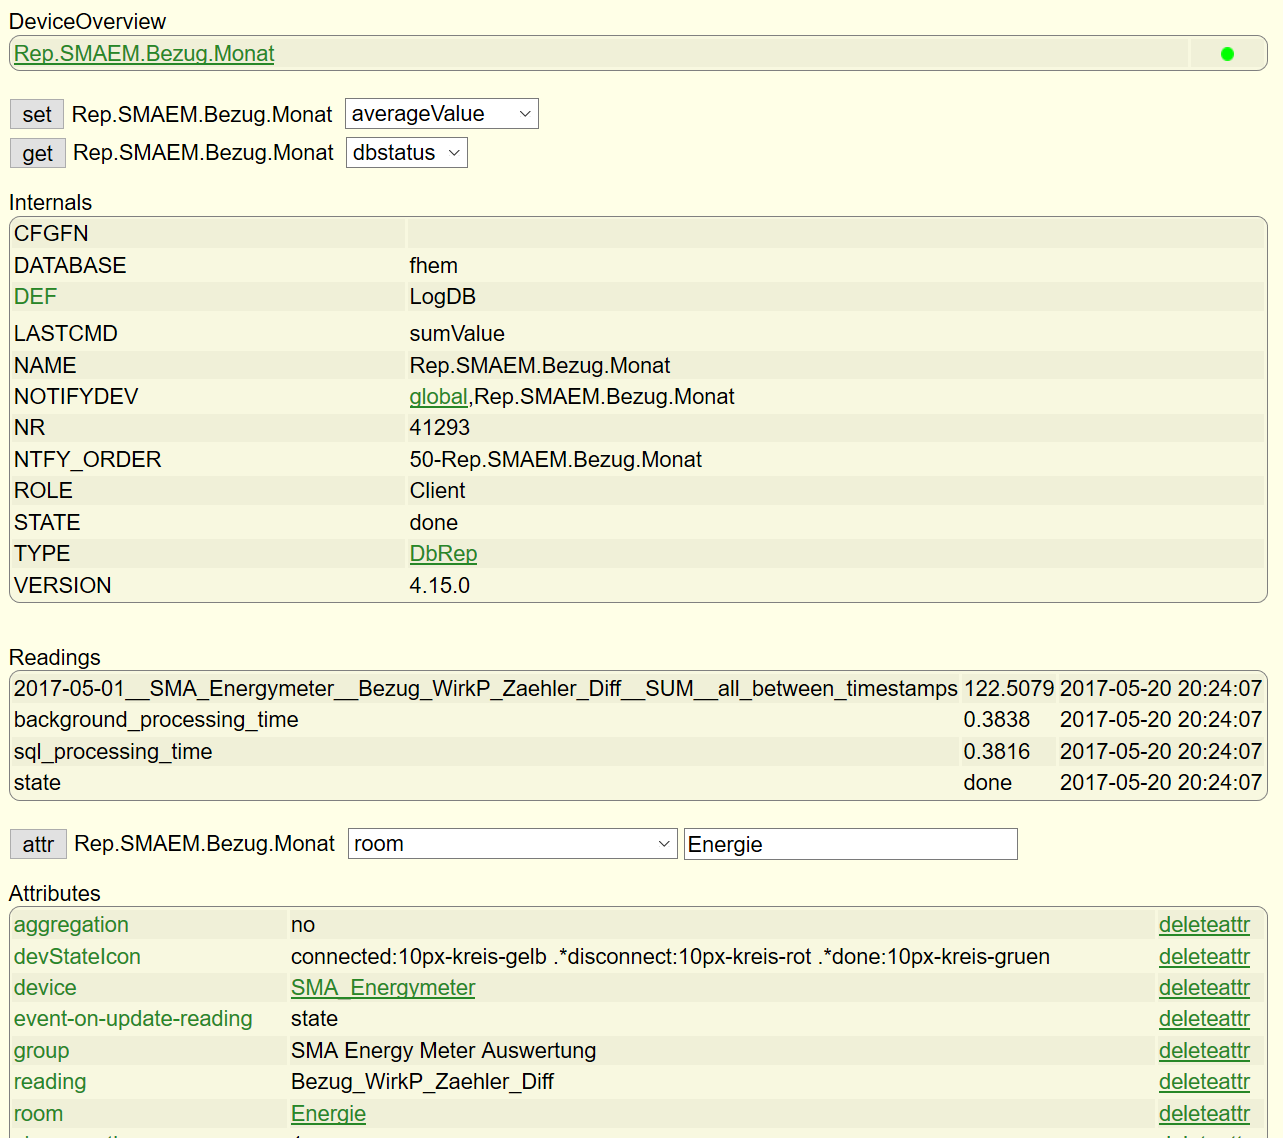Select the 50-Rep.SMAEM.Bezug.Monat NTFY_ORDER value
The width and height of the screenshot is (1283, 1138).
pos(556,460)
